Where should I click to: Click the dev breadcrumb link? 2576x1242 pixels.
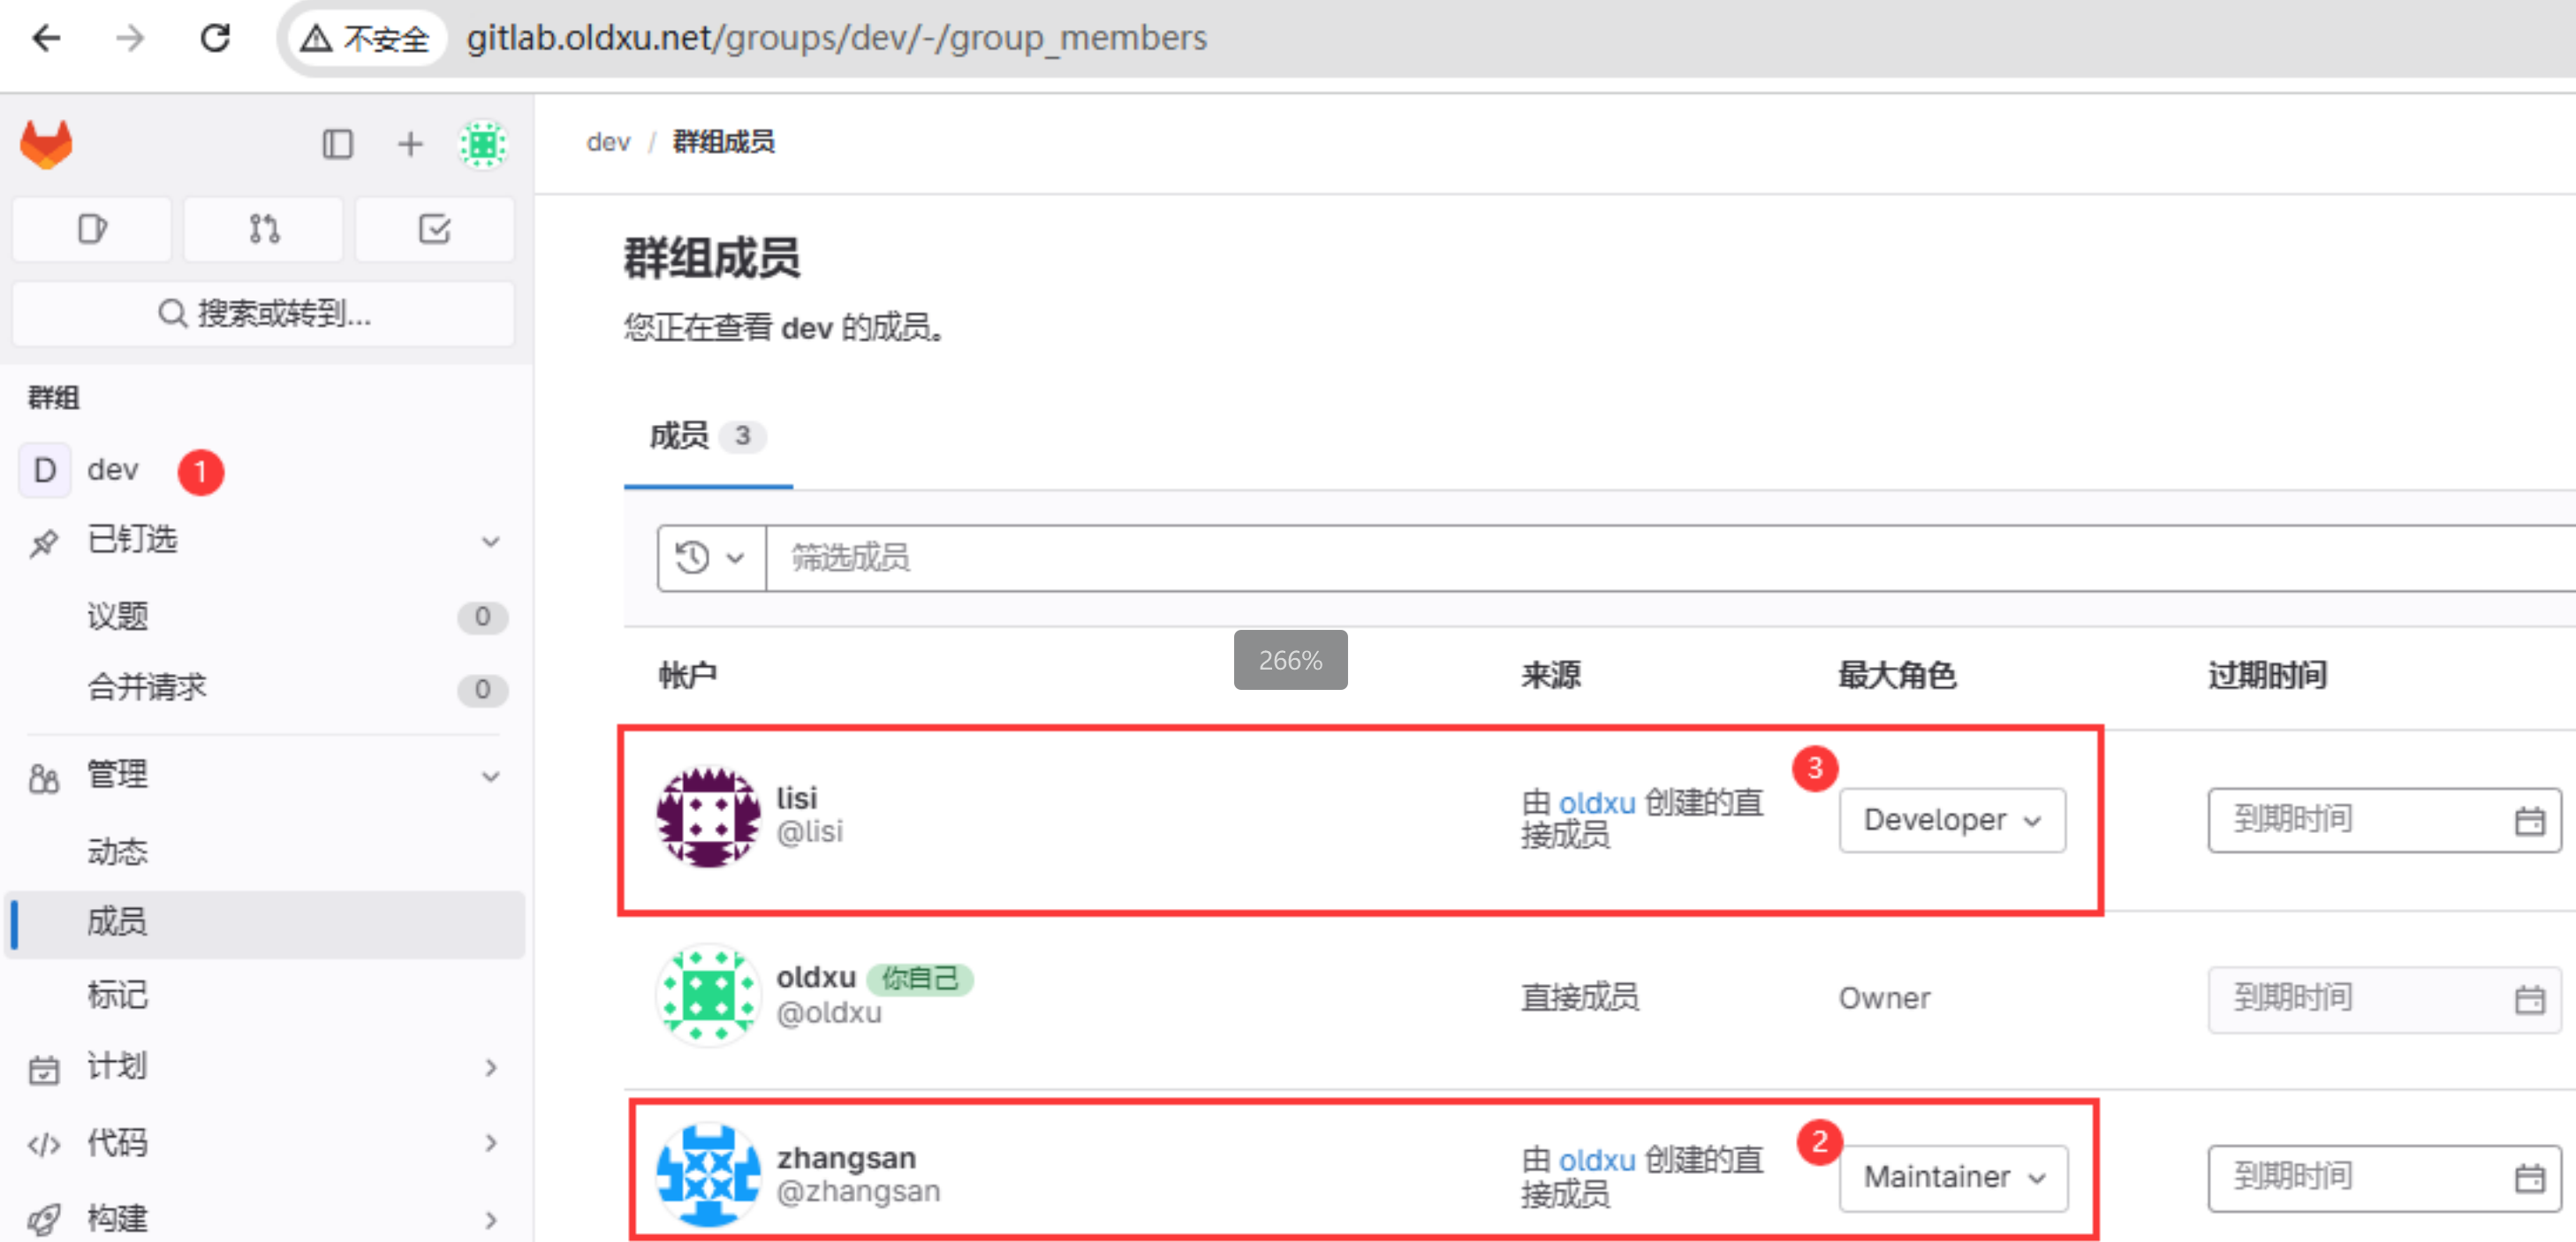pyautogui.click(x=608, y=143)
